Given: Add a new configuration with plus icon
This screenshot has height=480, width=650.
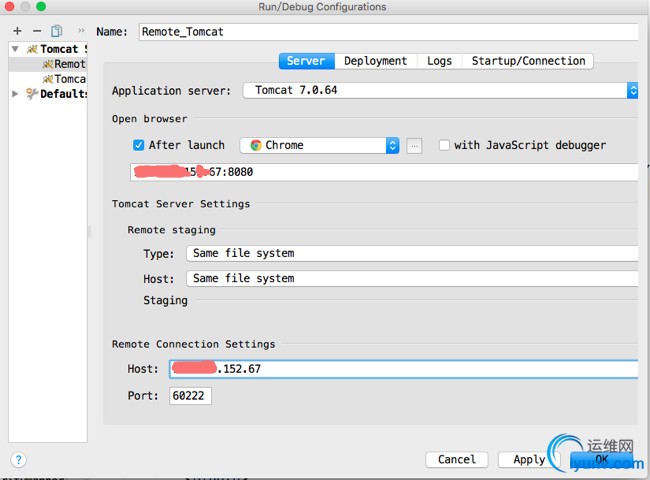Looking at the screenshot, I should (x=17, y=31).
